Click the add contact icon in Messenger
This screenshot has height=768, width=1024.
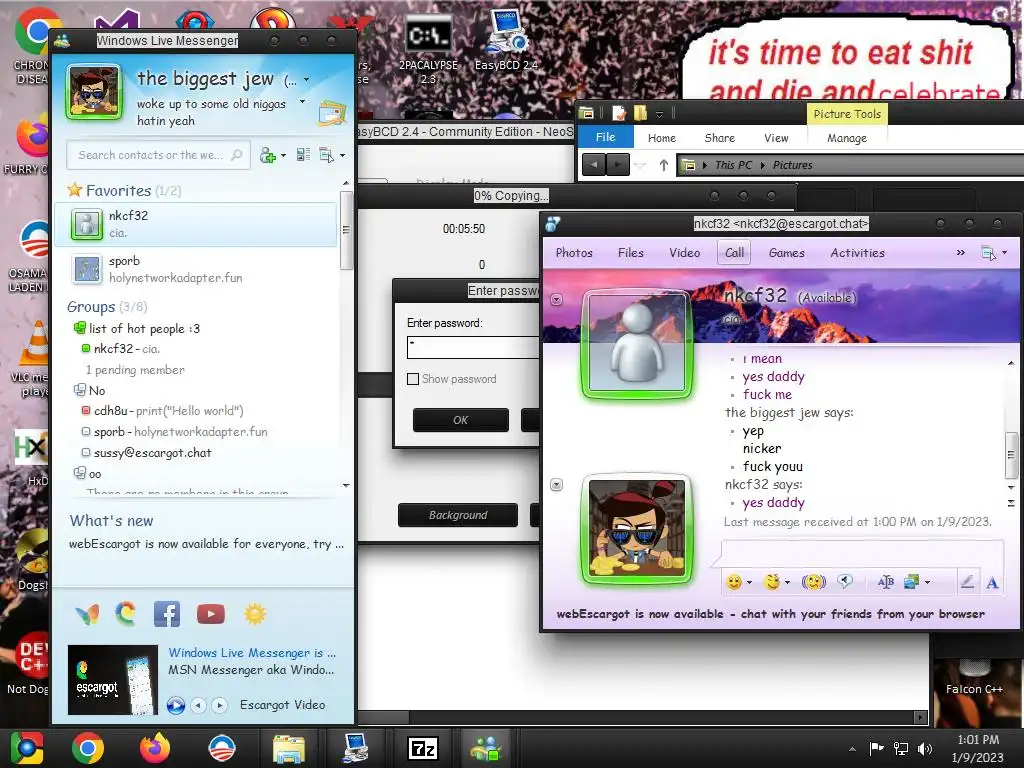pos(268,155)
